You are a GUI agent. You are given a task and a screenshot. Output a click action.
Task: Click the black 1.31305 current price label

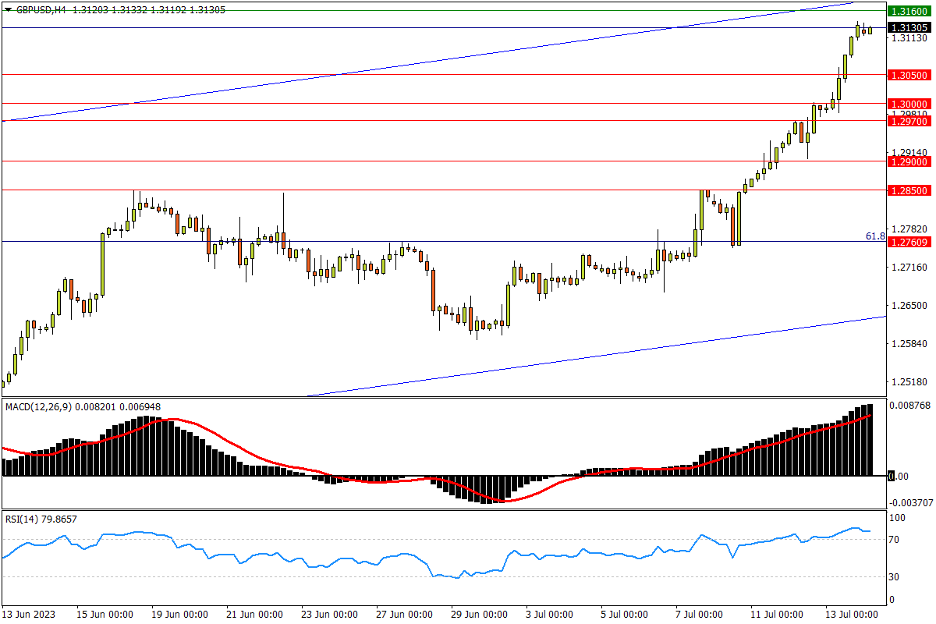tap(909, 27)
